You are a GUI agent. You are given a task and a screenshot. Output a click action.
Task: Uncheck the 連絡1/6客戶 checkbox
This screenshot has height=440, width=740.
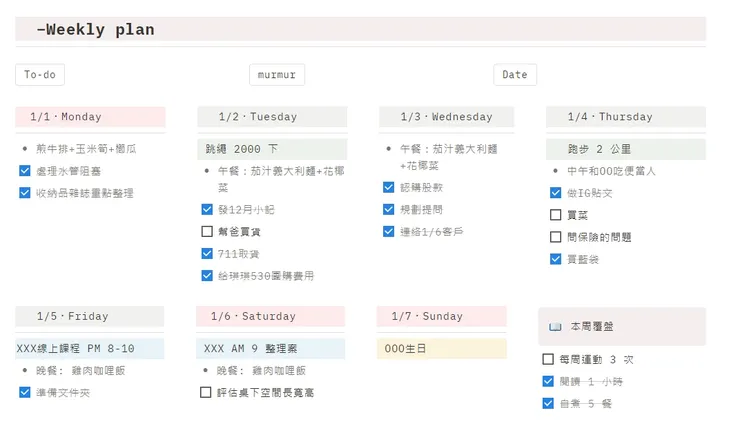click(388, 231)
